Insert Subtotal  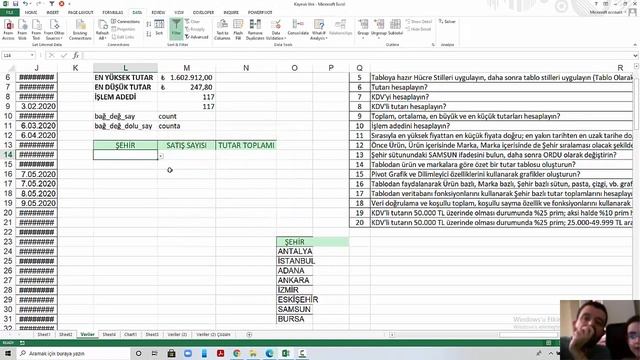395,28
